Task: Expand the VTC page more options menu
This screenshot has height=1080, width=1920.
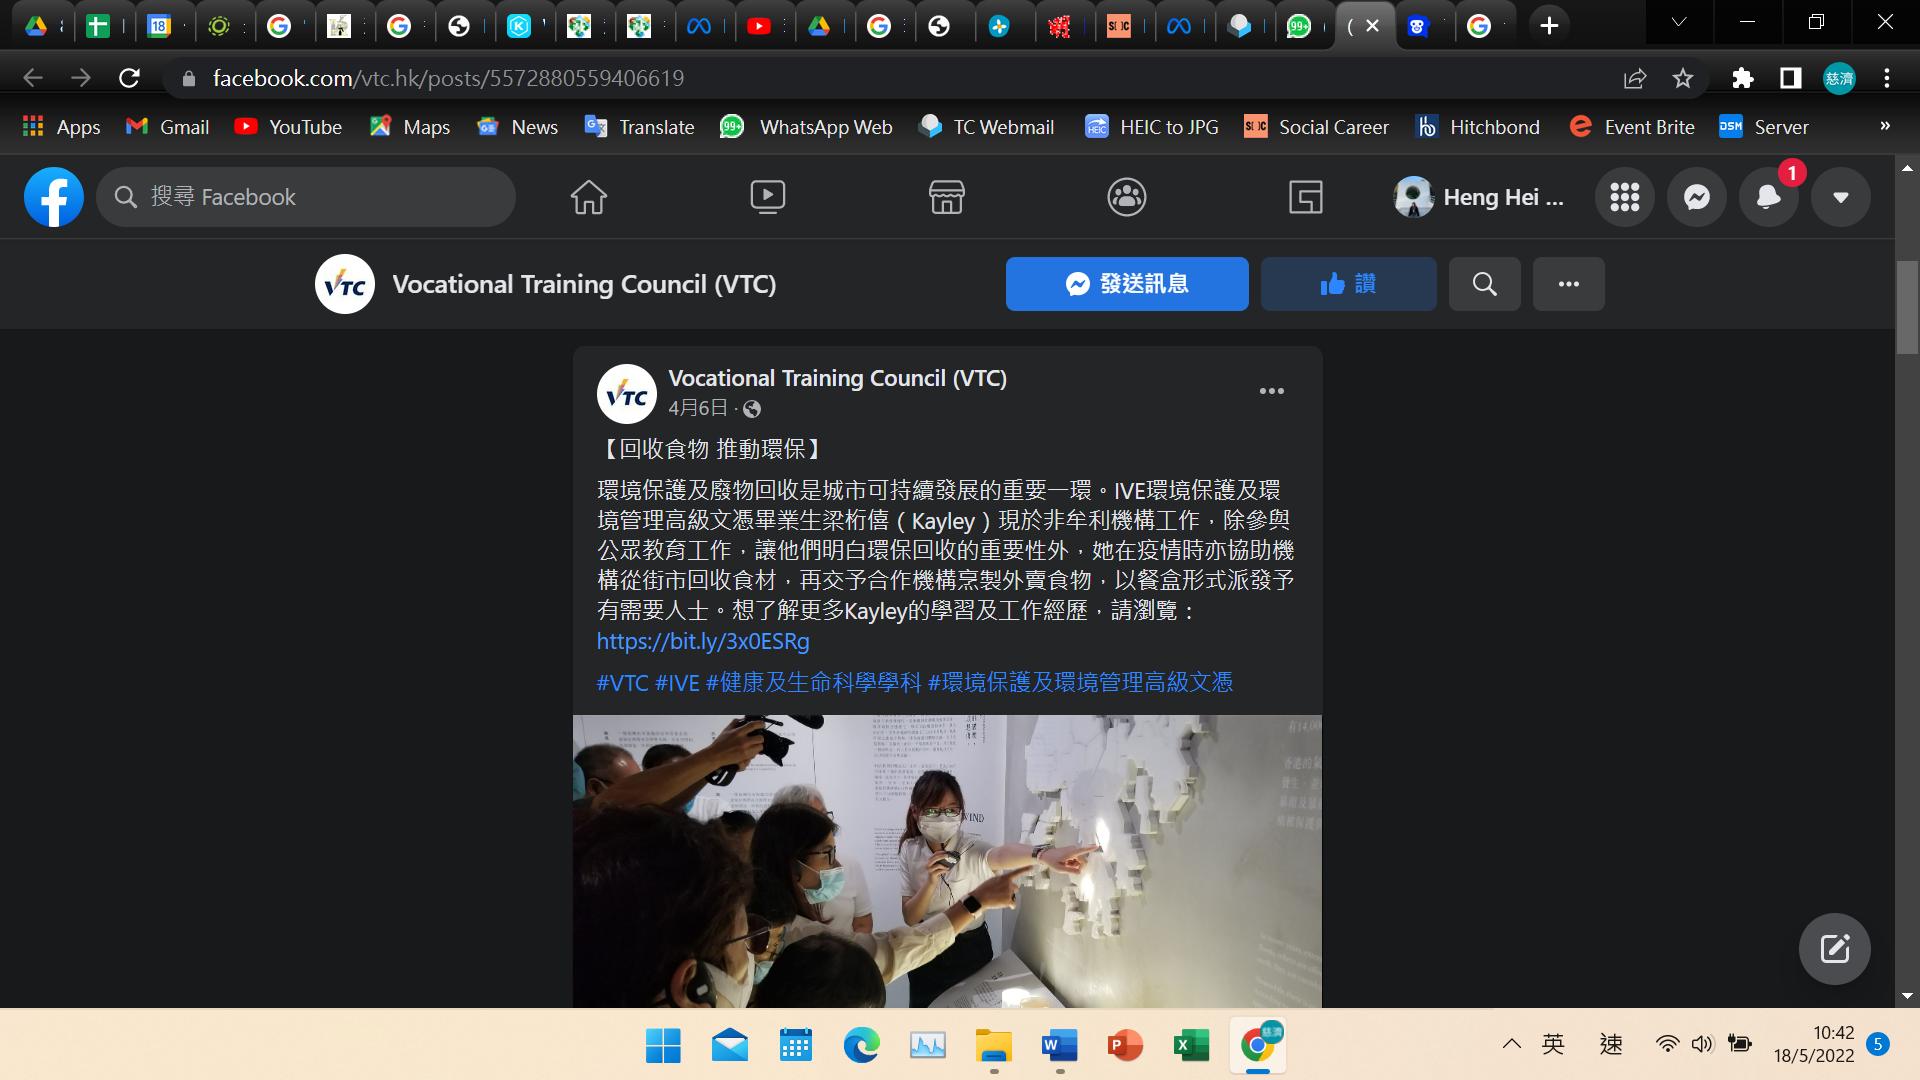Action: [1568, 284]
